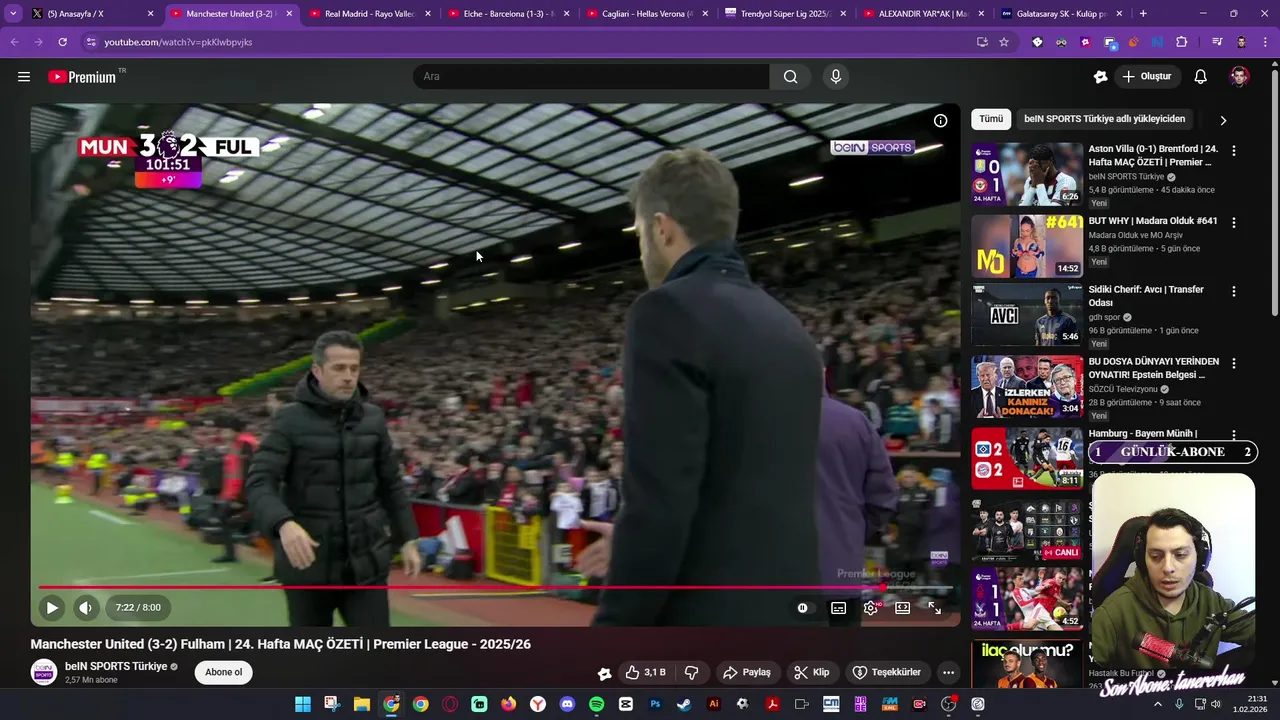Open more actions ellipsis under the video

(948, 672)
